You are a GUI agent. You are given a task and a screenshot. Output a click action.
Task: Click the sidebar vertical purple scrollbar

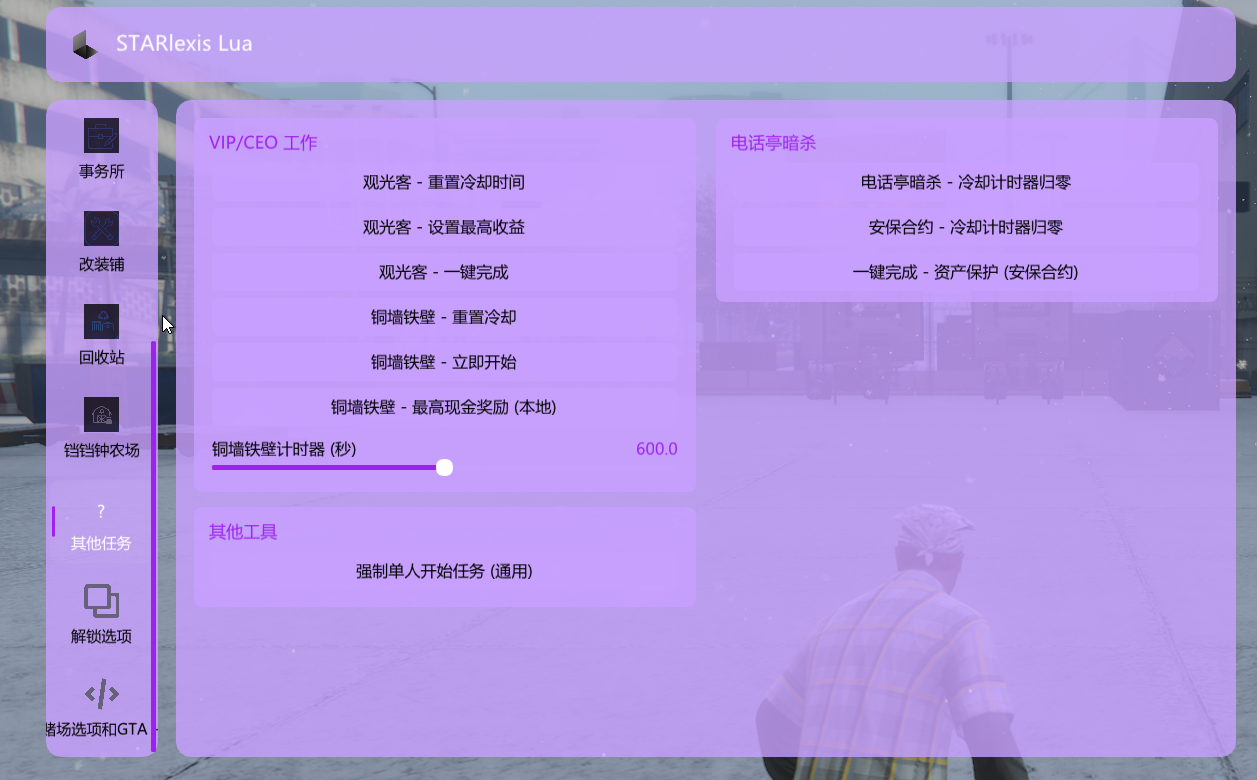pyautogui.click(x=153, y=545)
